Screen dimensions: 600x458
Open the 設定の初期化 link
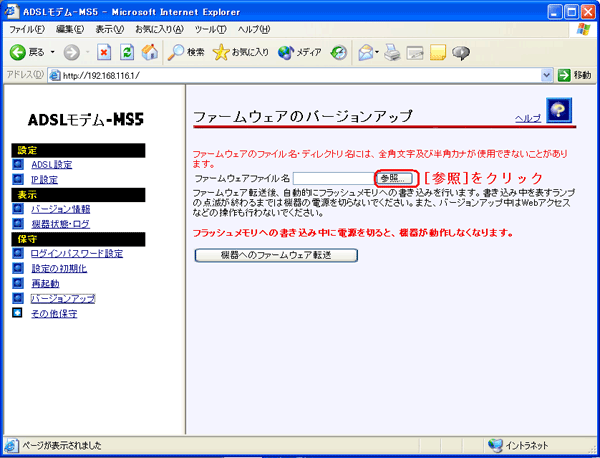[x=59, y=269]
